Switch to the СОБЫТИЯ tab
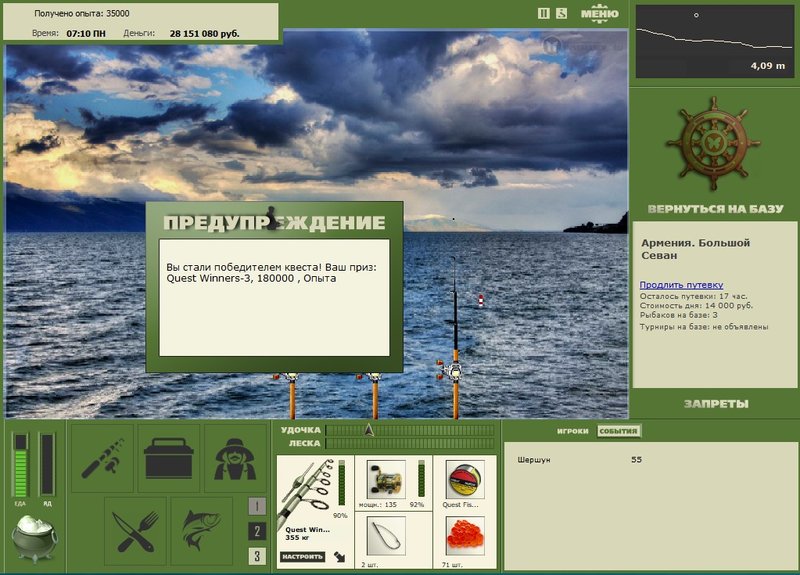Viewport: 800px width, 575px height. point(618,431)
